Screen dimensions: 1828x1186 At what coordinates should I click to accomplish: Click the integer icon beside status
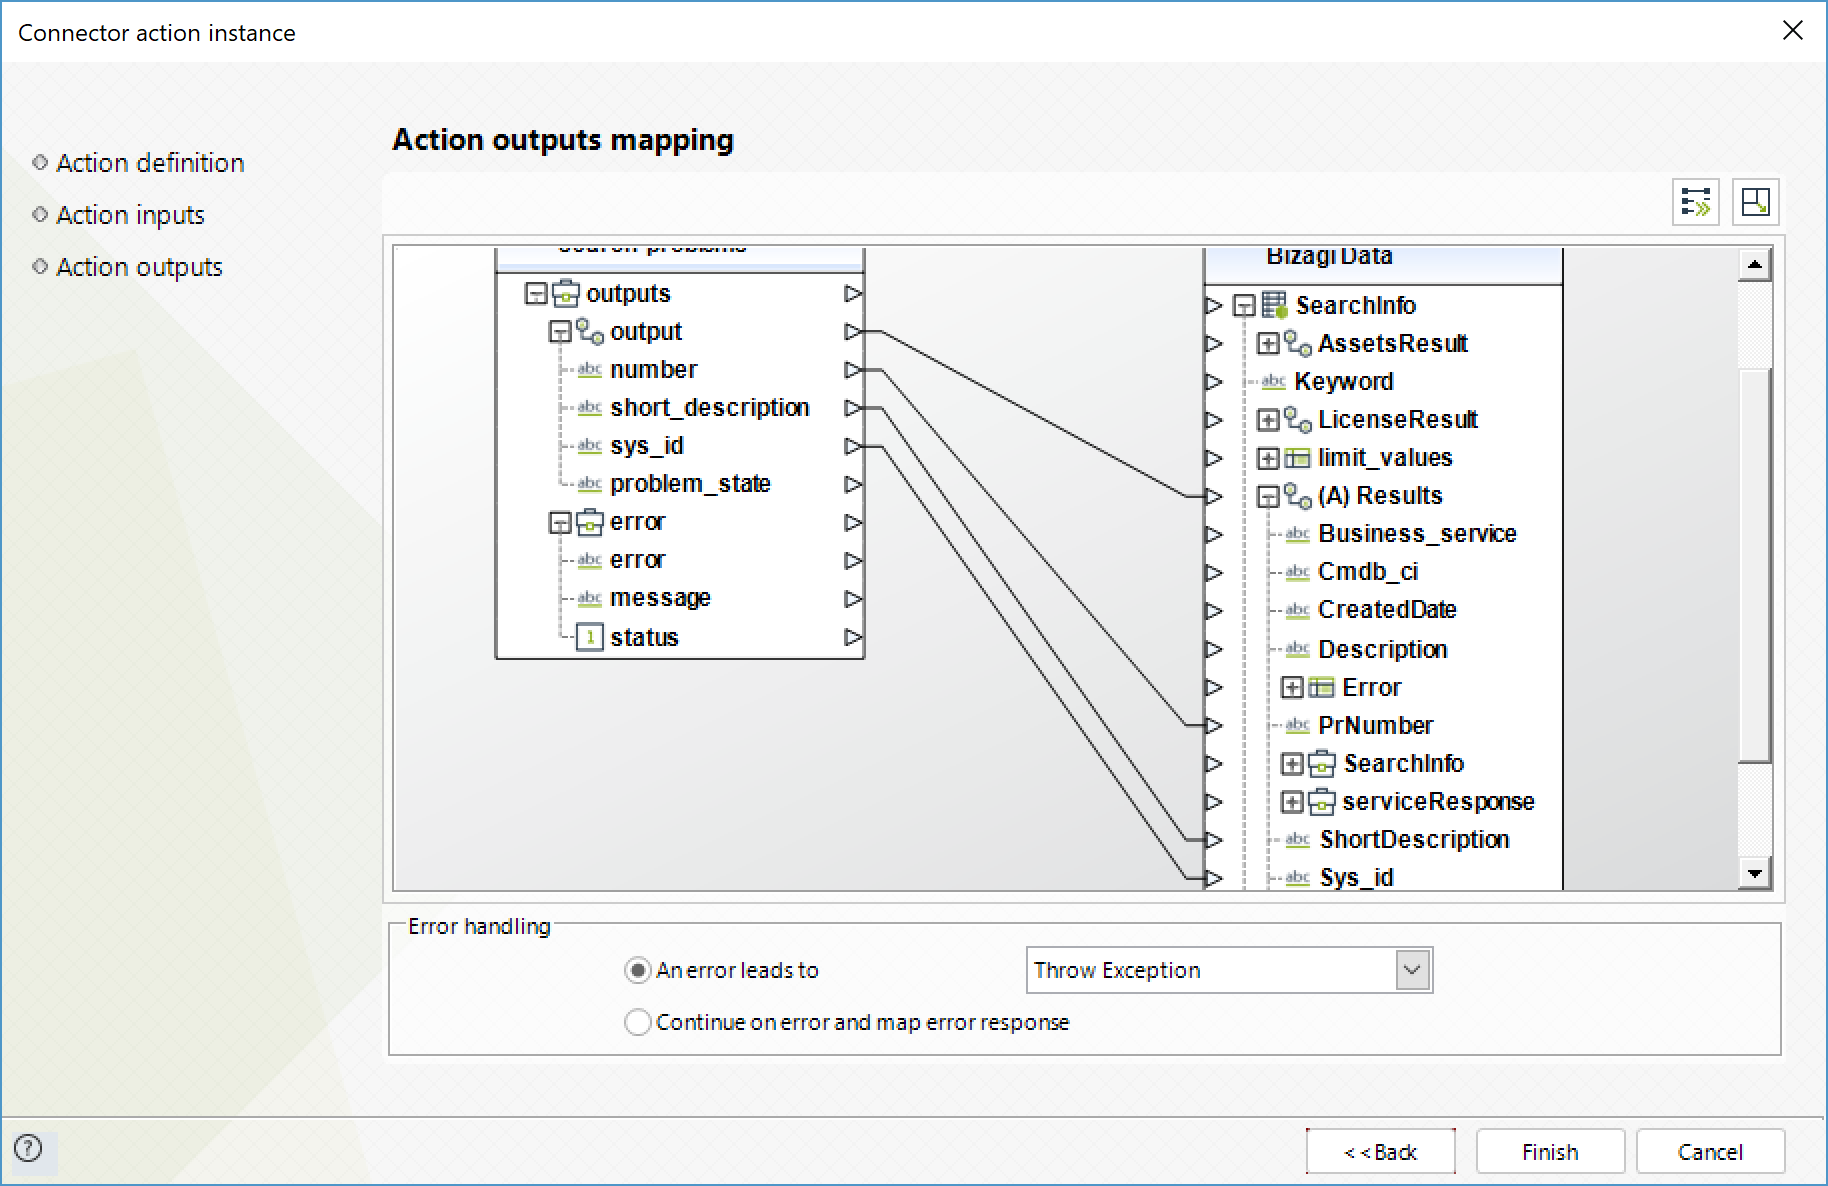coord(590,637)
